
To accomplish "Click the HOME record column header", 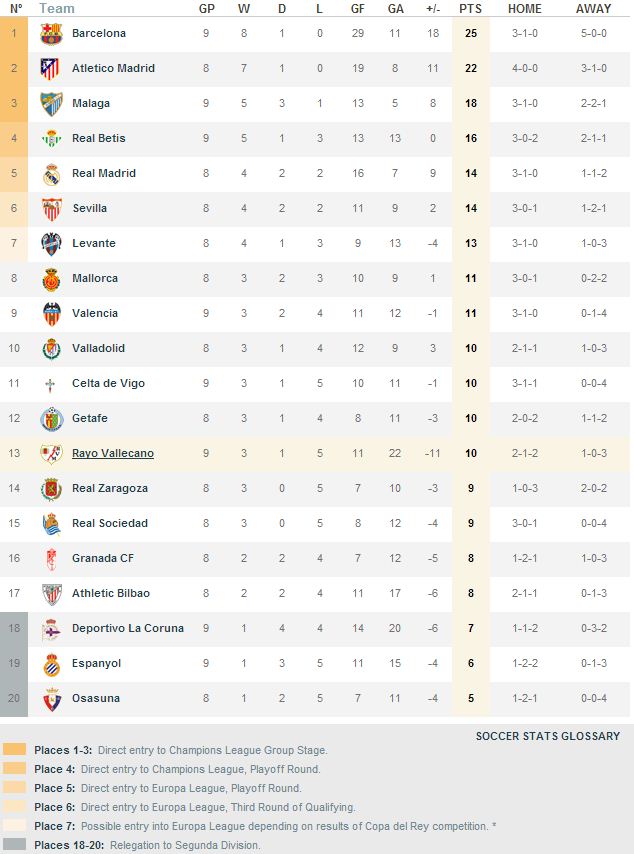I will point(525,9).
